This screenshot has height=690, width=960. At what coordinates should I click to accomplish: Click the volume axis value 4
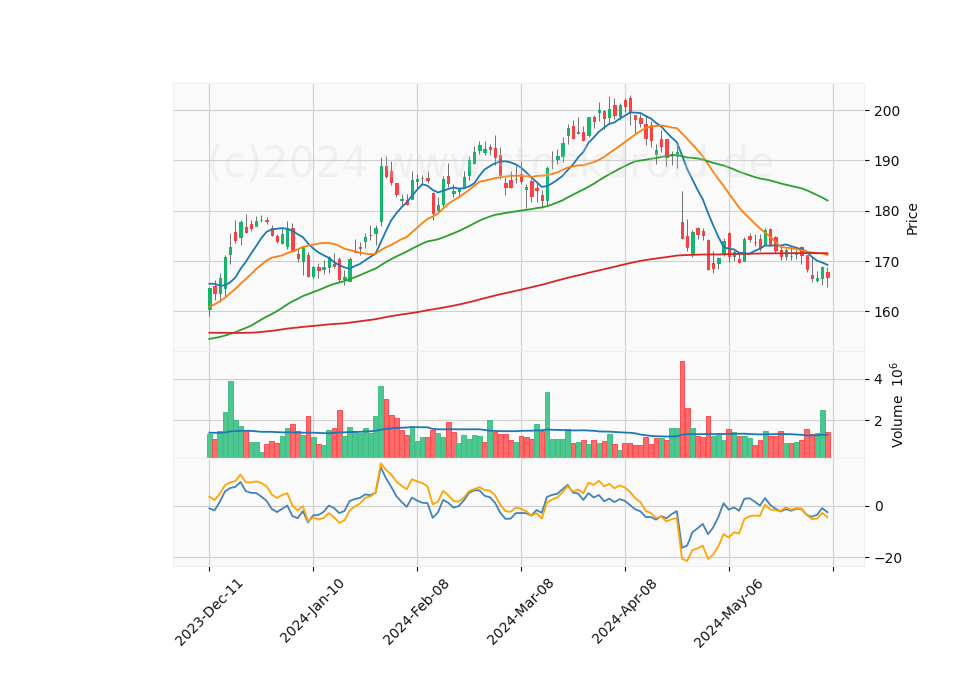879,379
